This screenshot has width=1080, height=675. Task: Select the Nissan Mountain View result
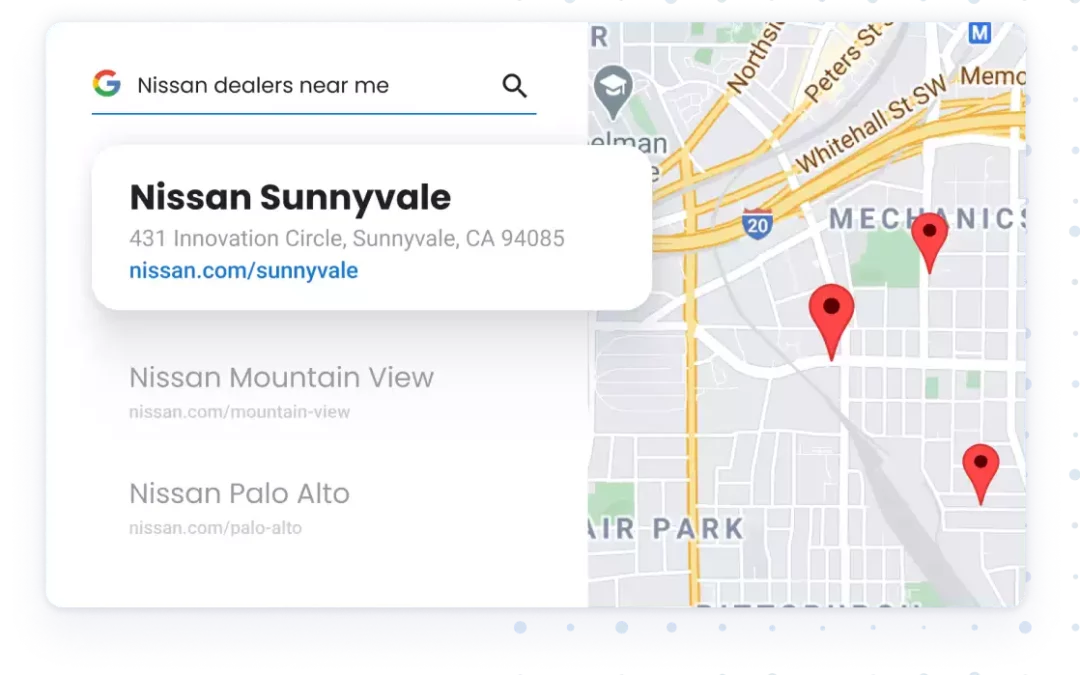coord(281,378)
